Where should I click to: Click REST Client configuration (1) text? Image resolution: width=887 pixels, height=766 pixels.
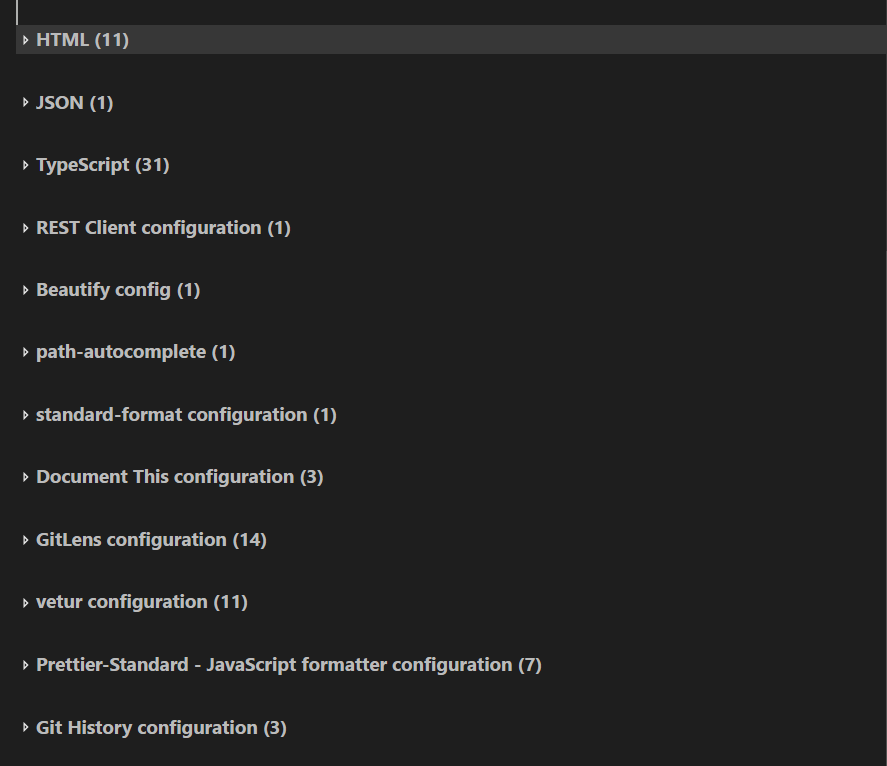pyautogui.click(x=163, y=228)
